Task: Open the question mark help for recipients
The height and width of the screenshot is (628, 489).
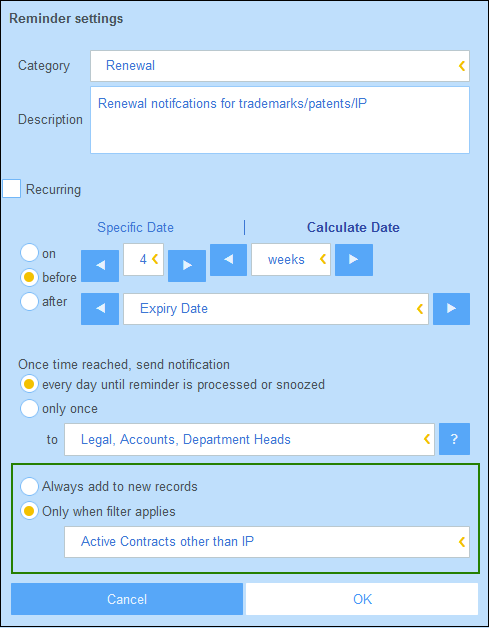Action: point(454,439)
